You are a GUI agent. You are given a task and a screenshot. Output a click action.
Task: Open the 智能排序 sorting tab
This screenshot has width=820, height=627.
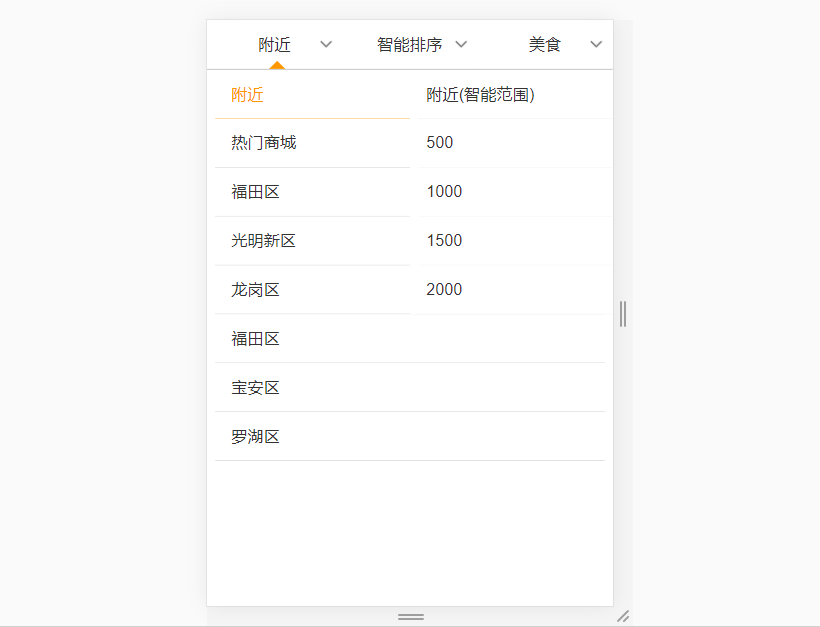pos(409,45)
